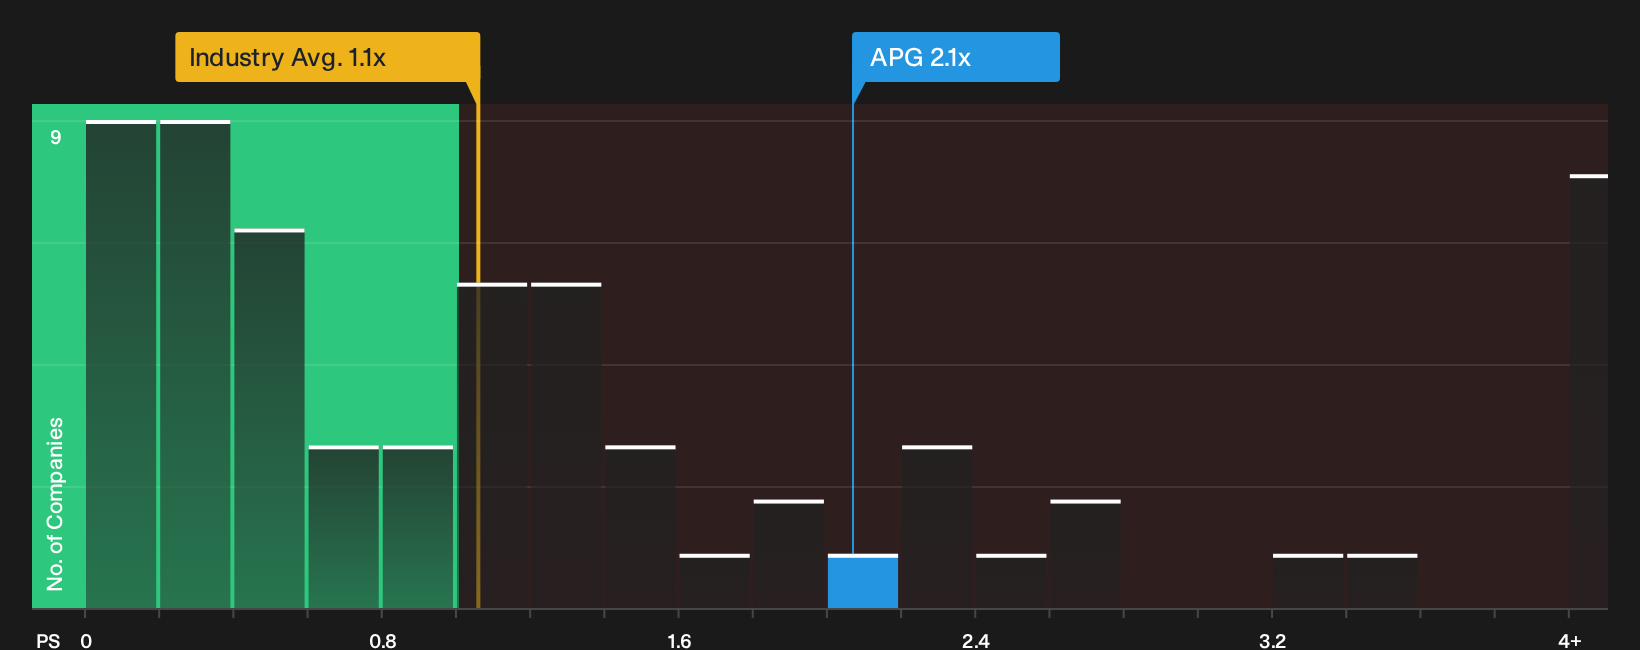
Task: Select the dark bar starting at the 3.2 tick
Action: tap(1308, 581)
